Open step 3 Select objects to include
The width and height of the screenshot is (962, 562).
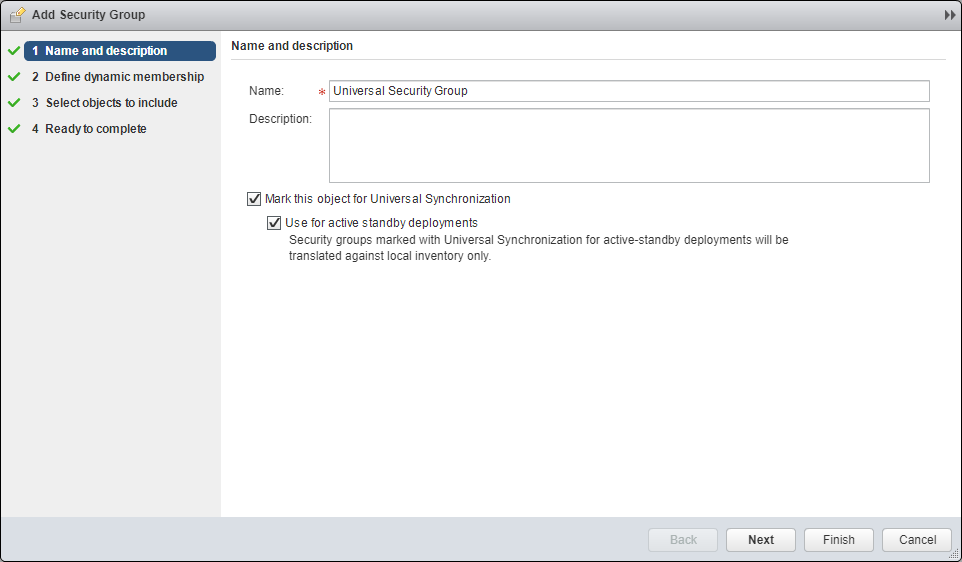click(x=111, y=103)
